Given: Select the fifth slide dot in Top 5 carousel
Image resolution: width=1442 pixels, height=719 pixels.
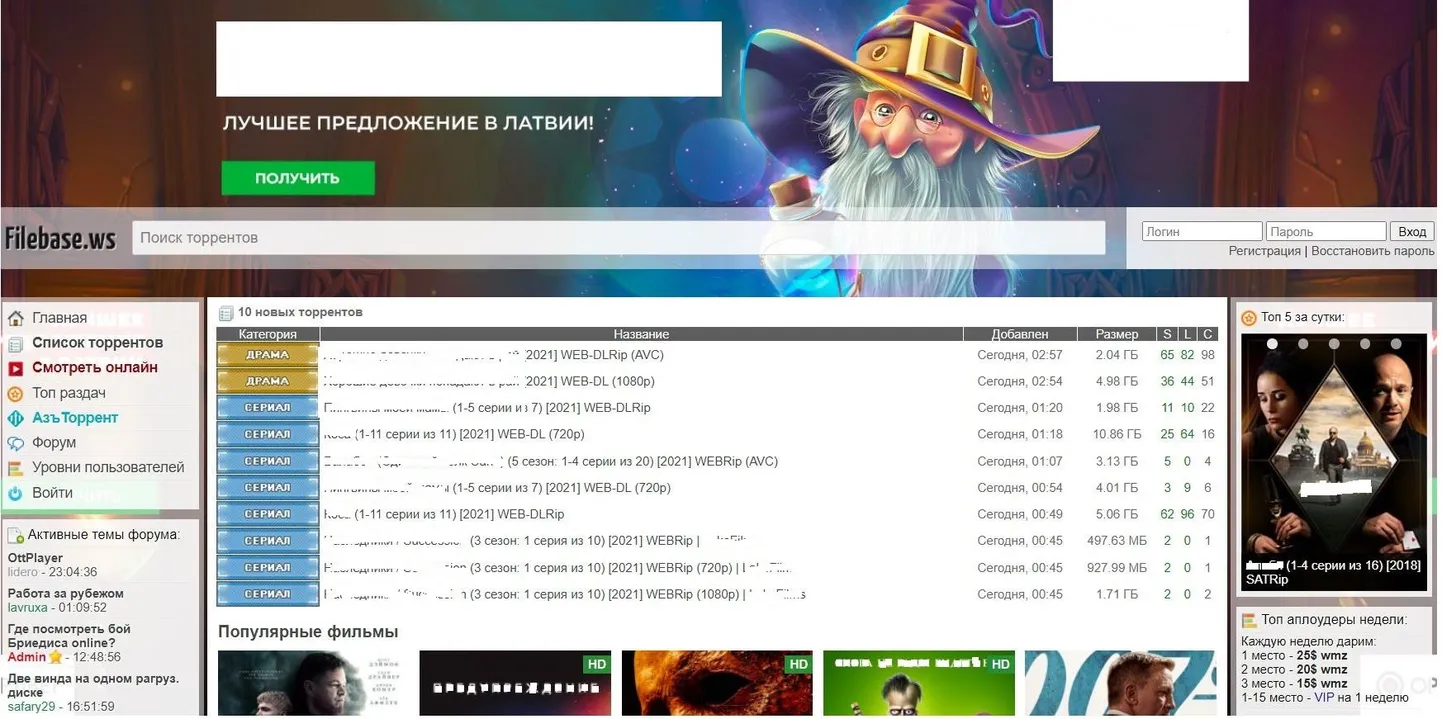Looking at the screenshot, I should (1395, 344).
